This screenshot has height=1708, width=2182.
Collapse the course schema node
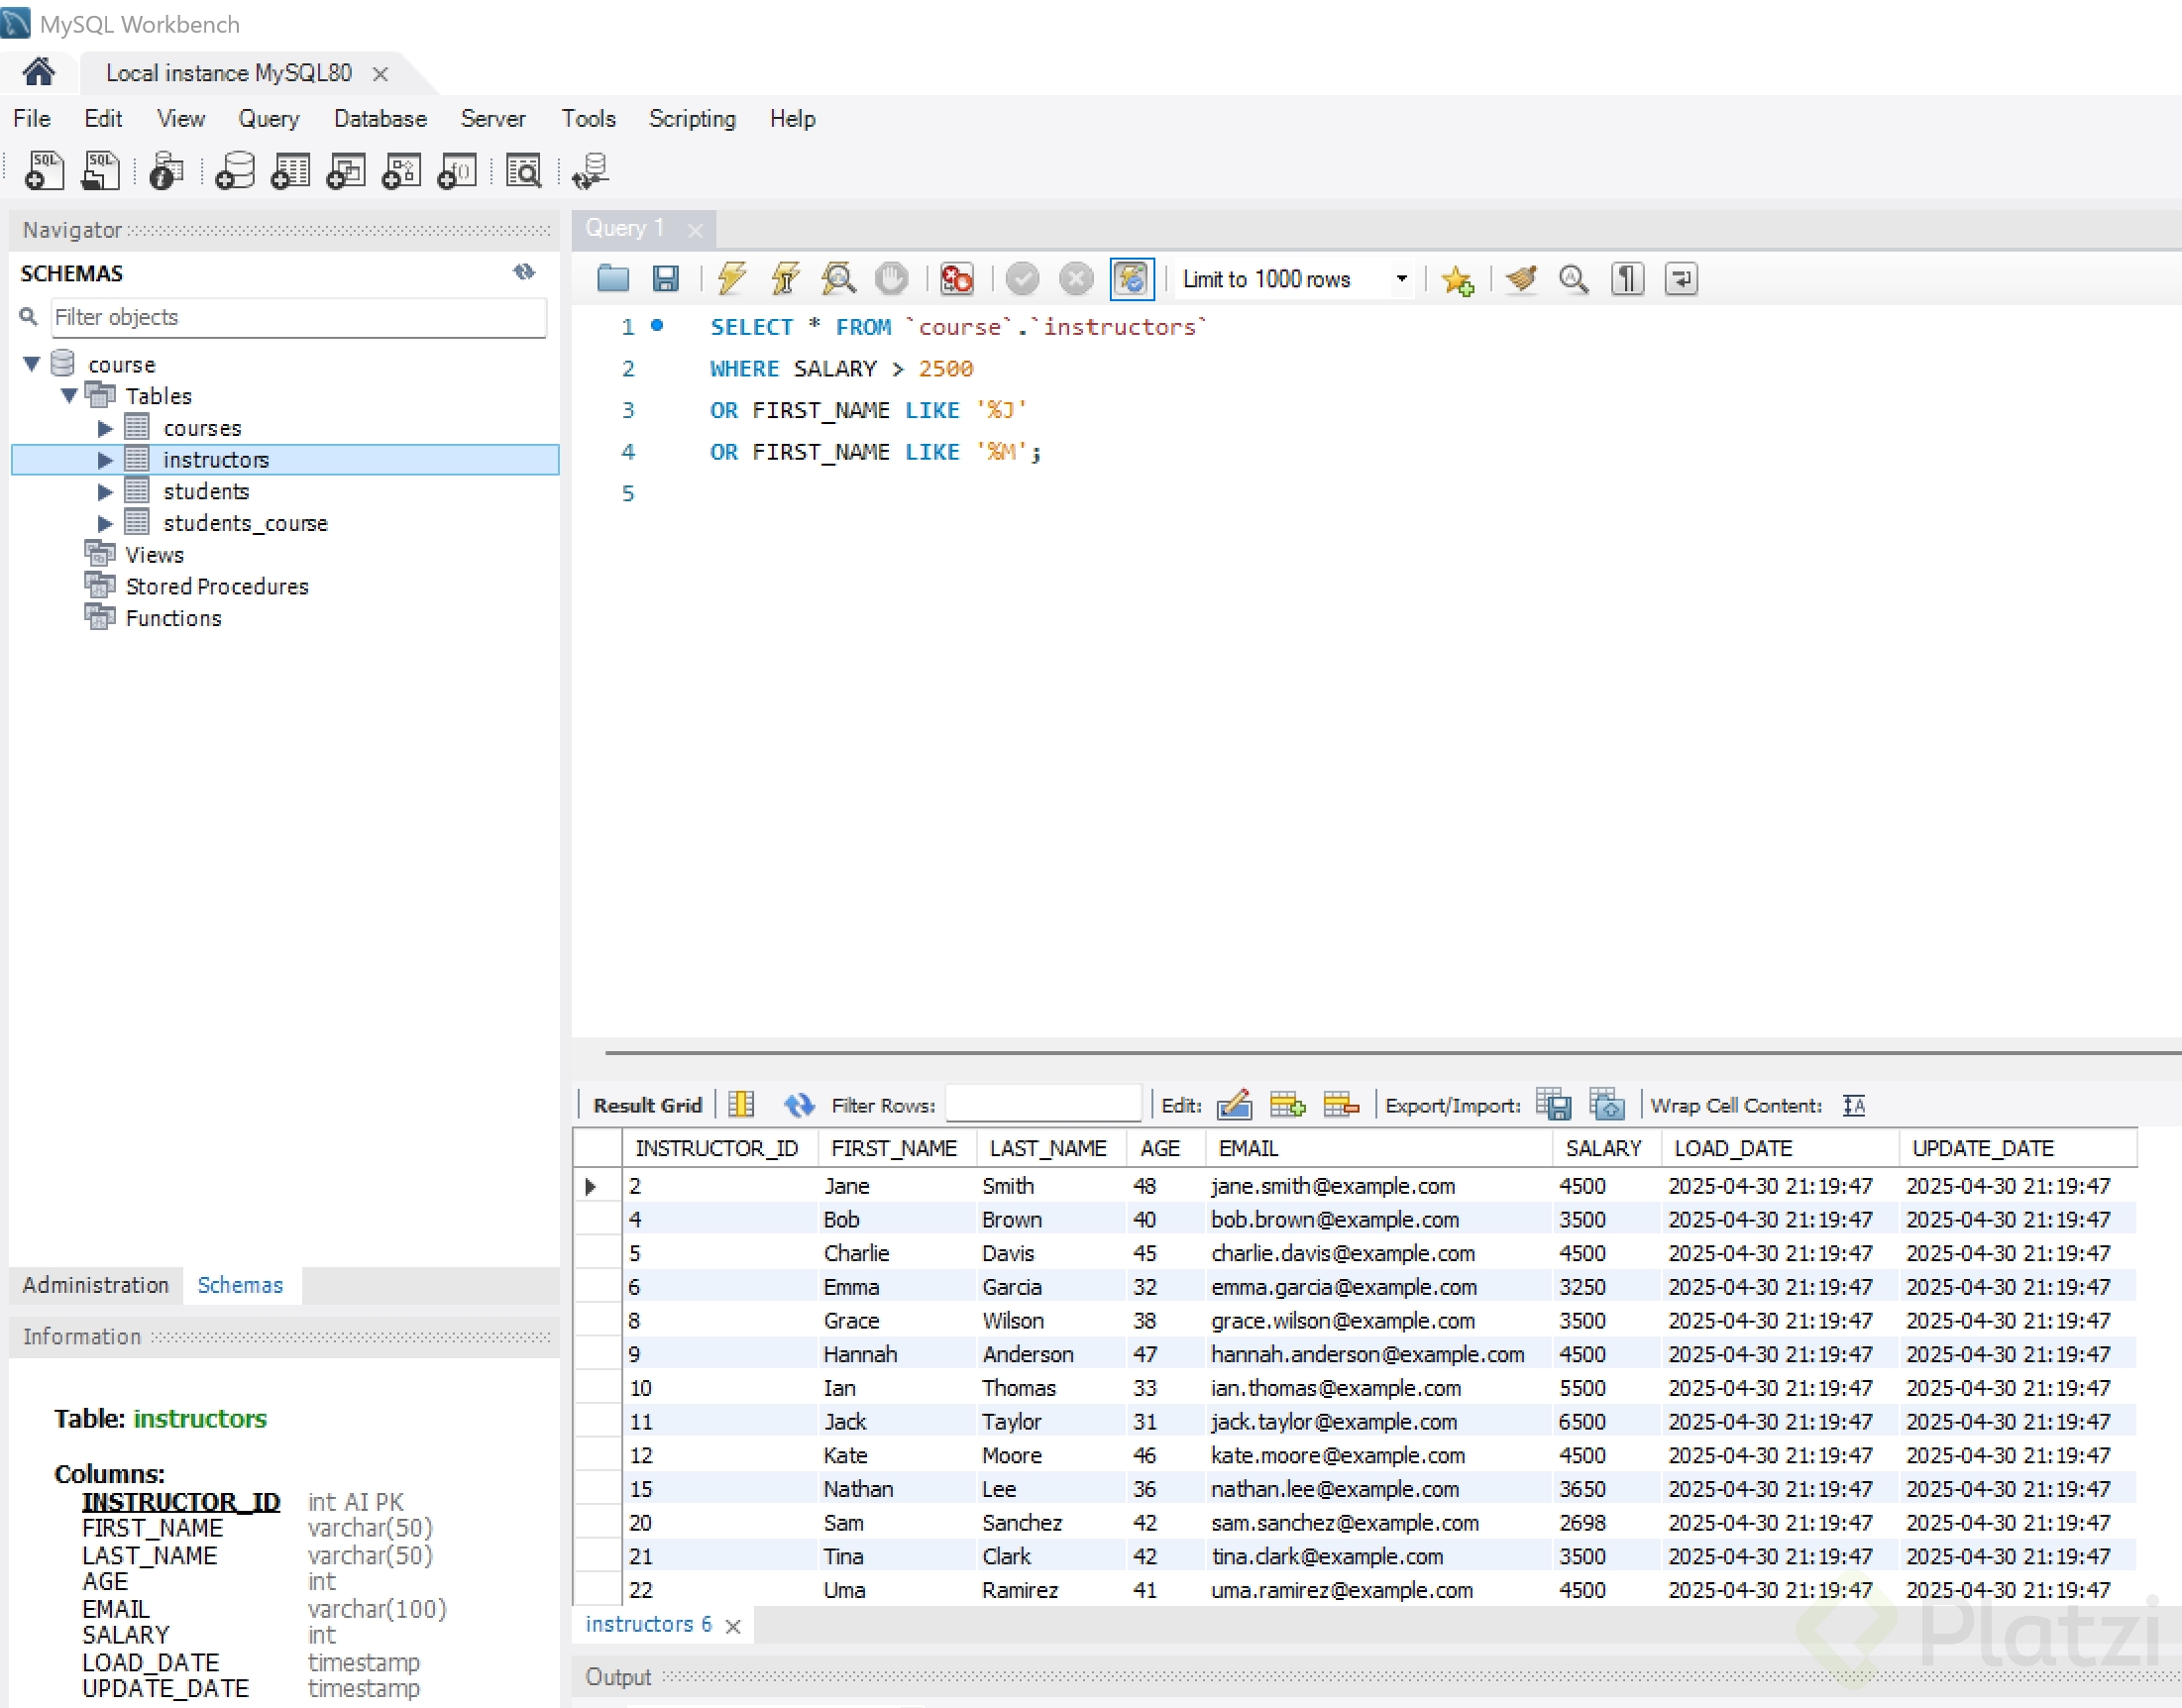point(32,364)
